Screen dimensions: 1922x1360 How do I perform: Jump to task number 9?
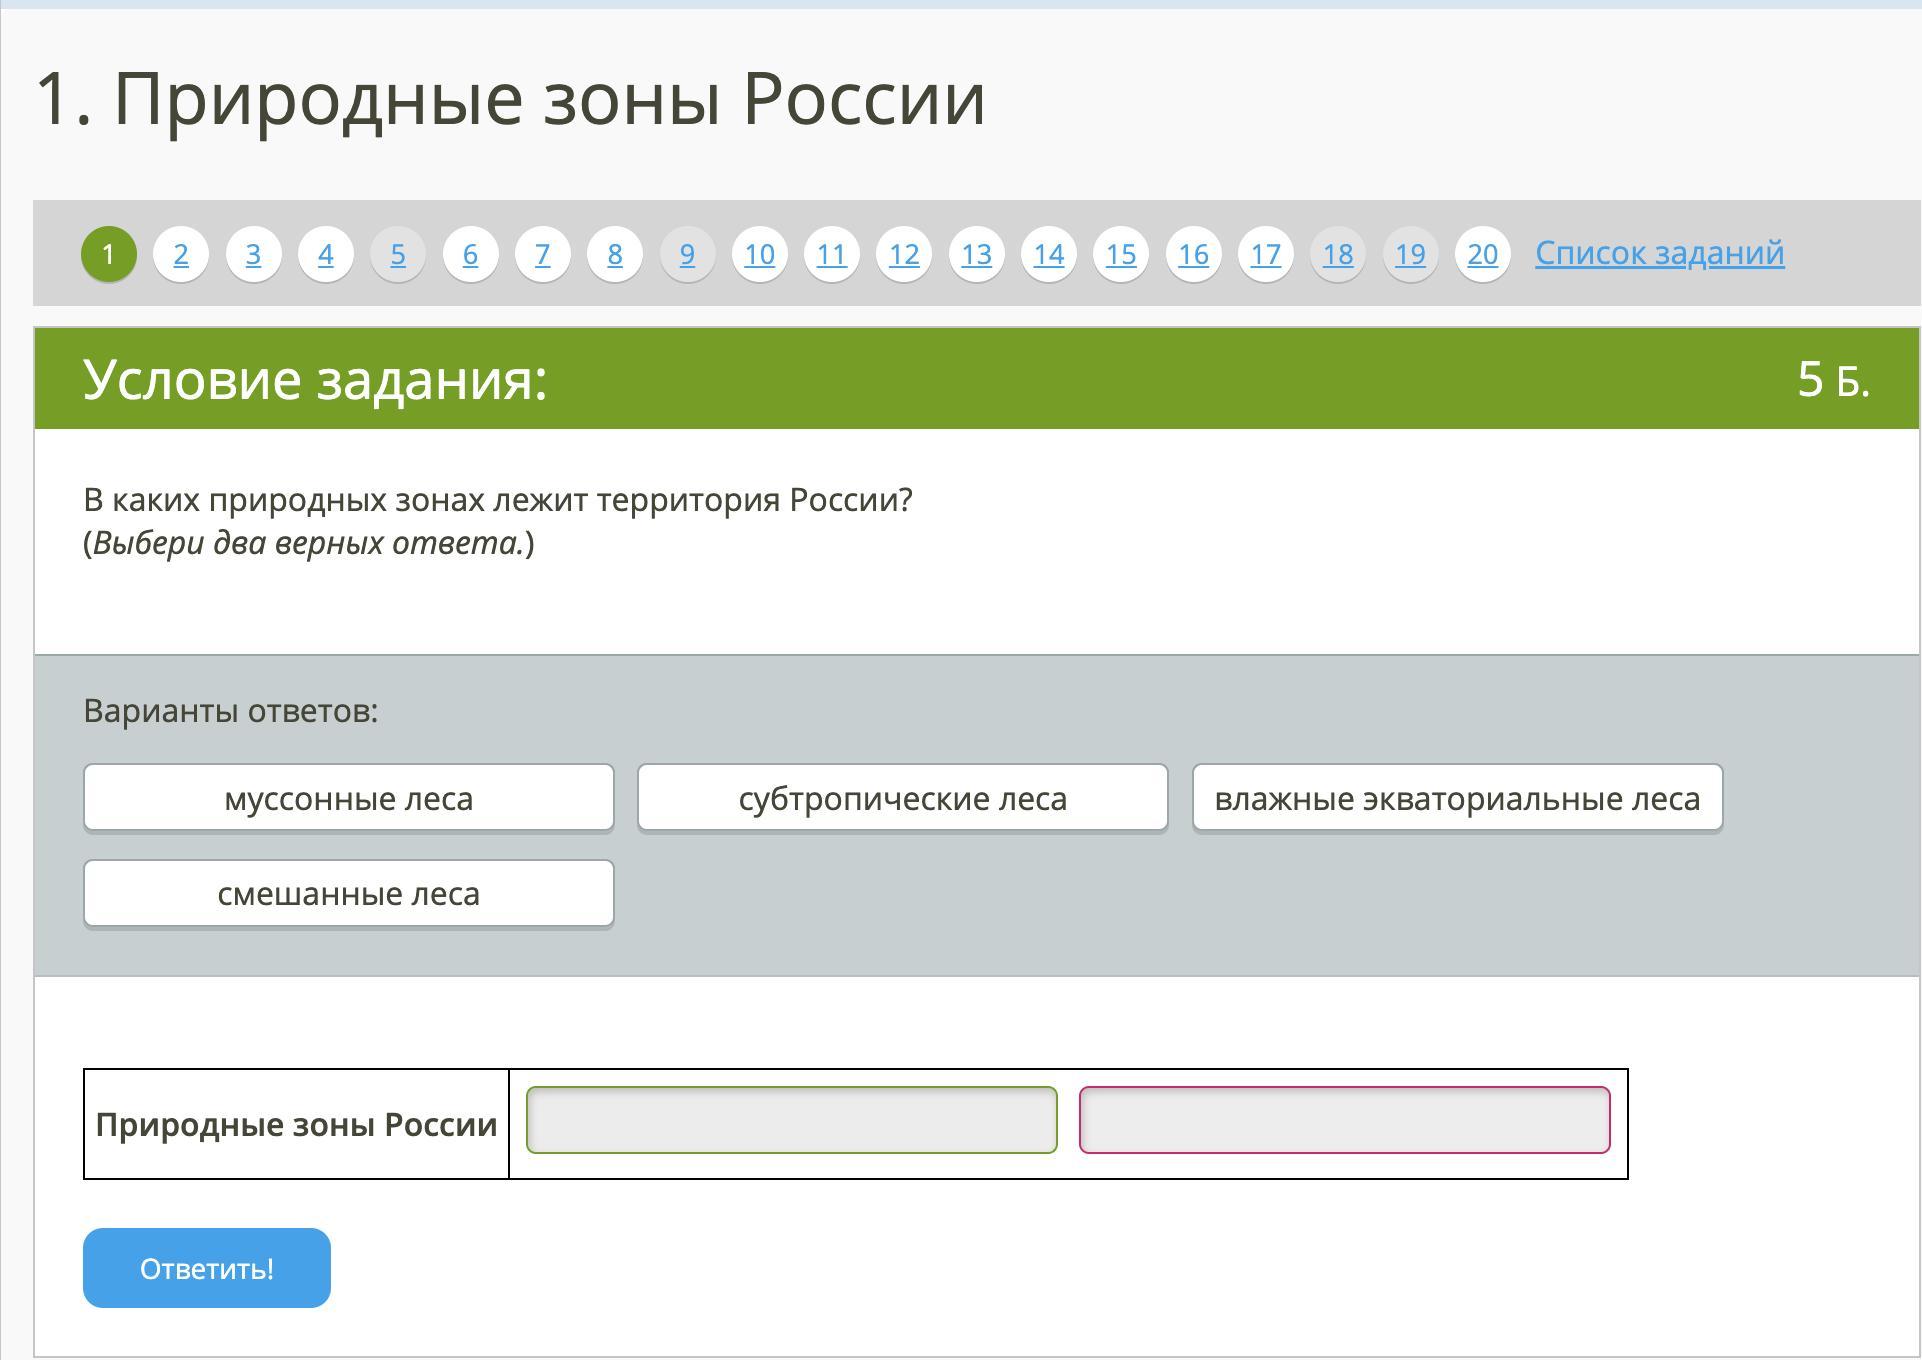pos(687,254)
